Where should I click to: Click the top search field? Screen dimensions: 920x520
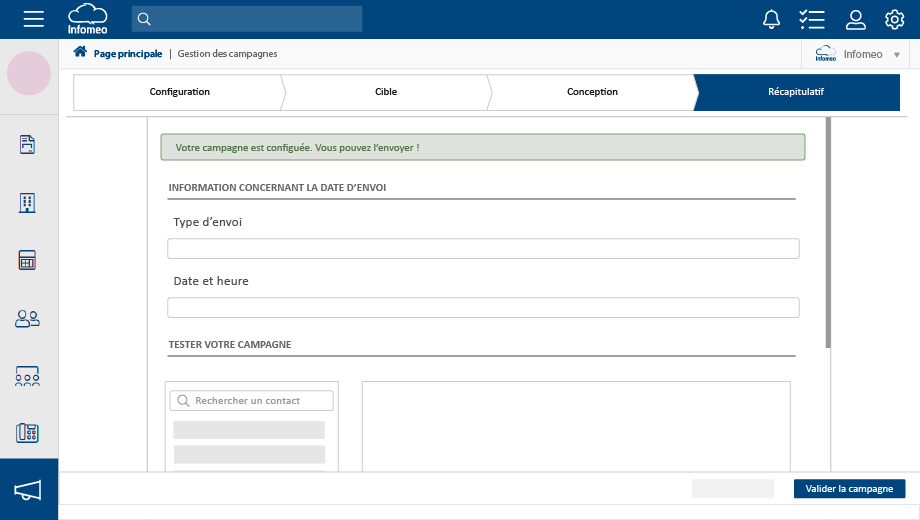(246, 19)
